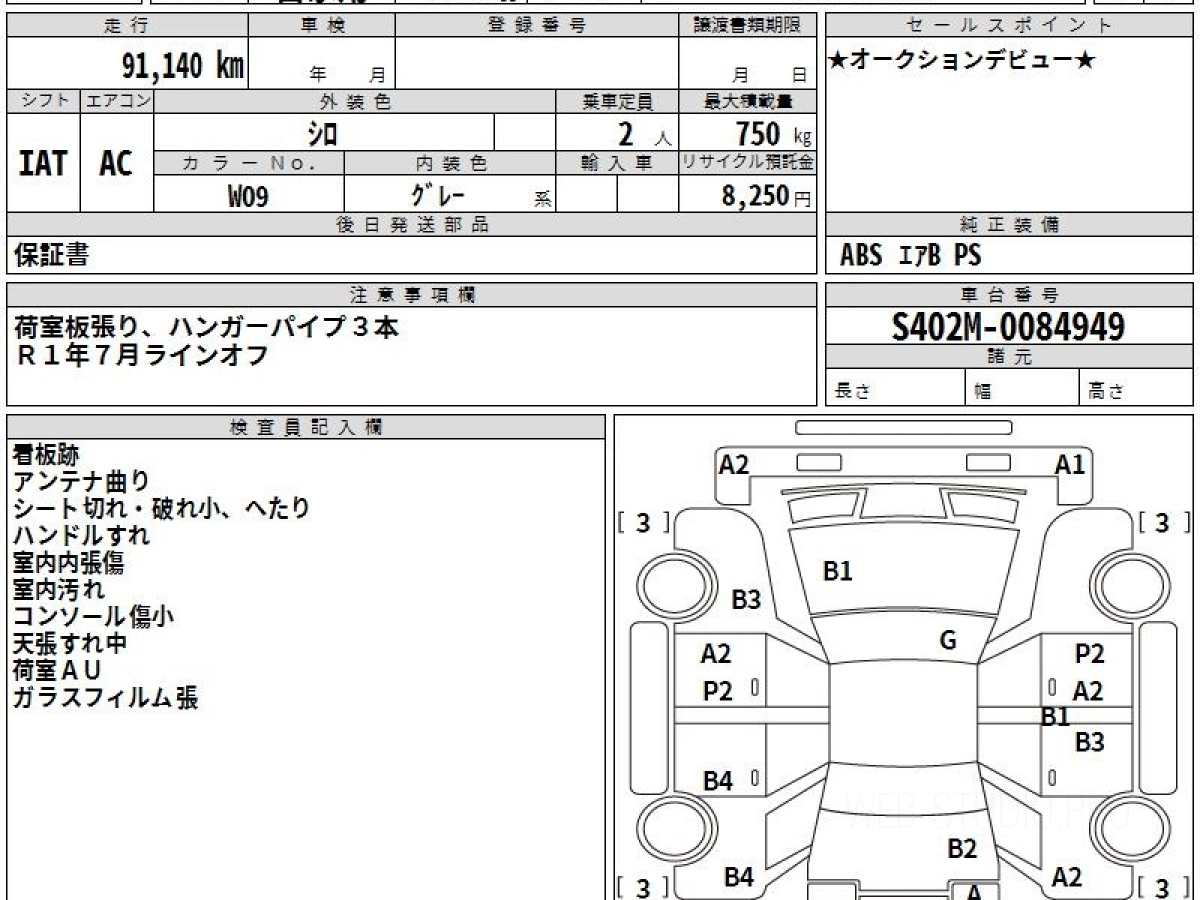Image resolution: width=1200 pixels, height=900 pixels.
Task: Click the A1 mark on the car diagram
Action: pos(1070,464)
